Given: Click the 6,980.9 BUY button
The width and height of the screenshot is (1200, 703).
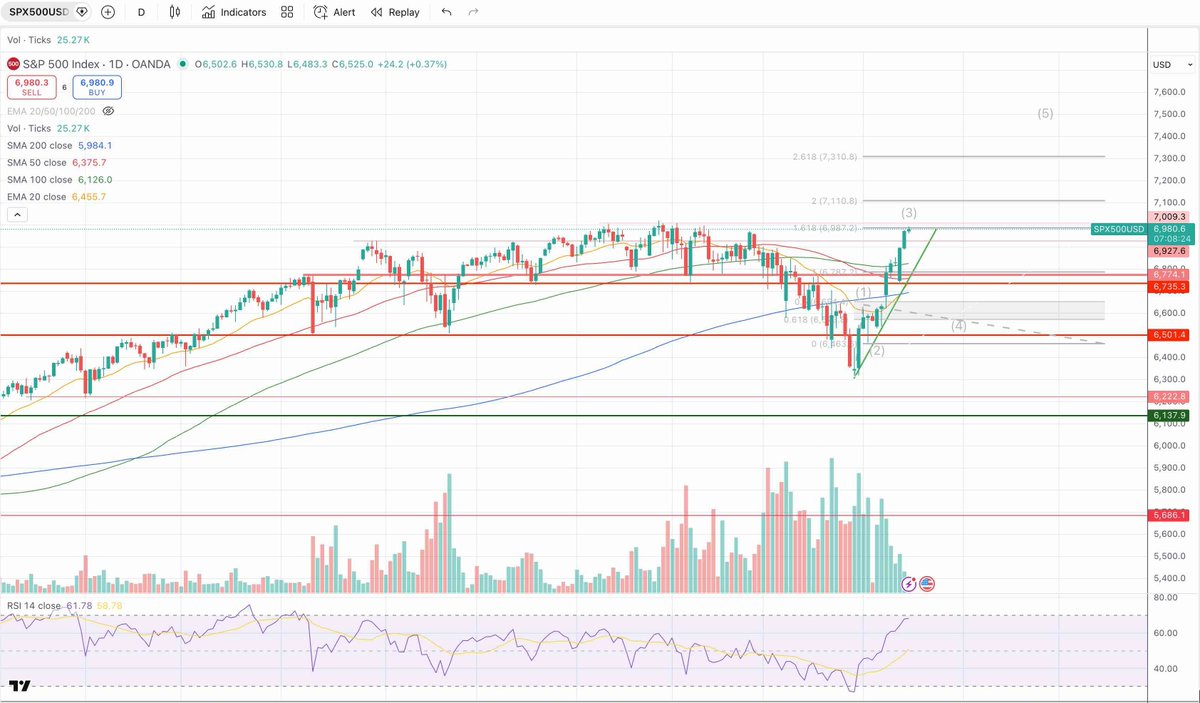Looking at the screenshot, I should click(98, 87).
